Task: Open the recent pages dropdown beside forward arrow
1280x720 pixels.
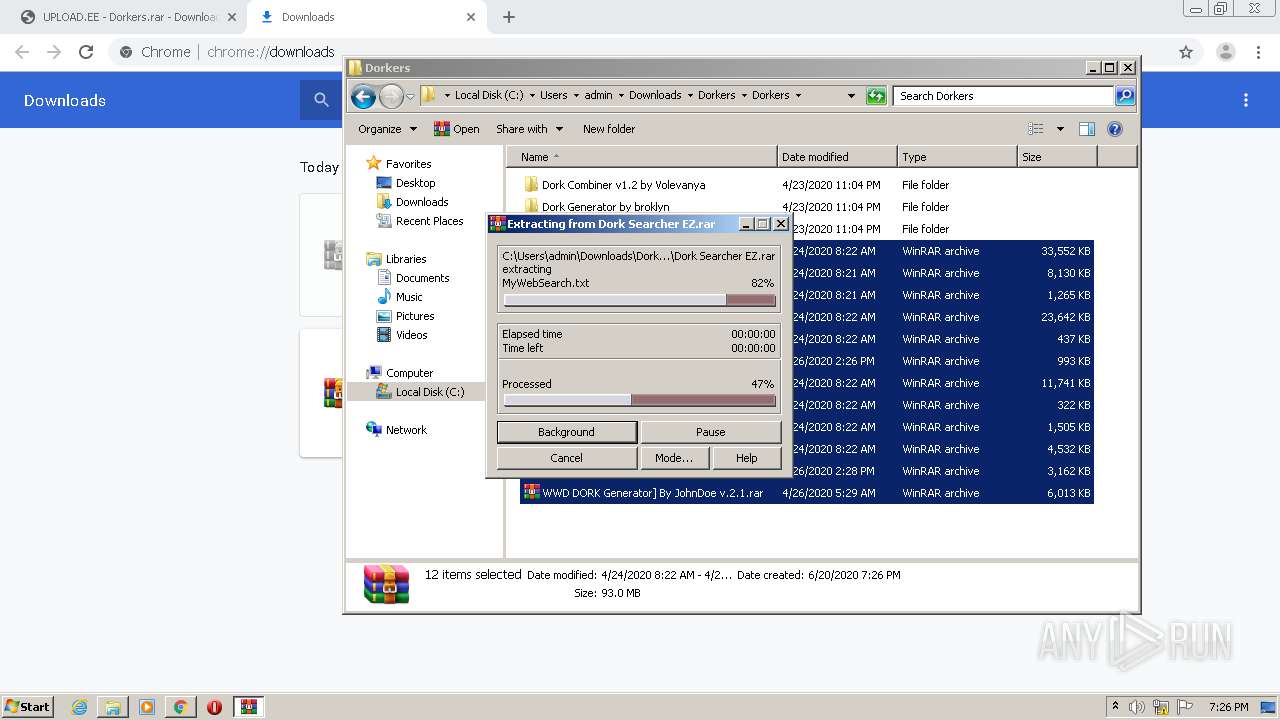Action: coord(410,97)
